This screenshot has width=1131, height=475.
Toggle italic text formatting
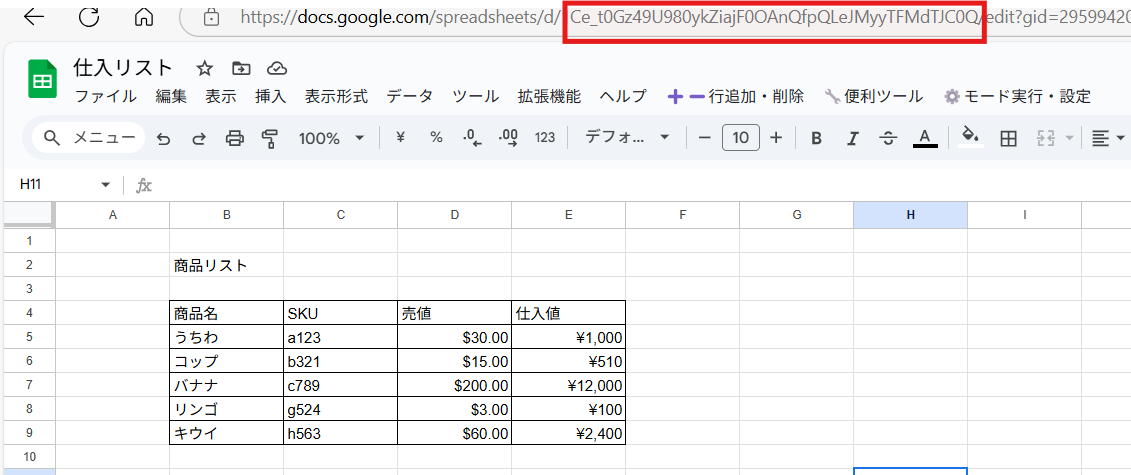coord(852,139)
